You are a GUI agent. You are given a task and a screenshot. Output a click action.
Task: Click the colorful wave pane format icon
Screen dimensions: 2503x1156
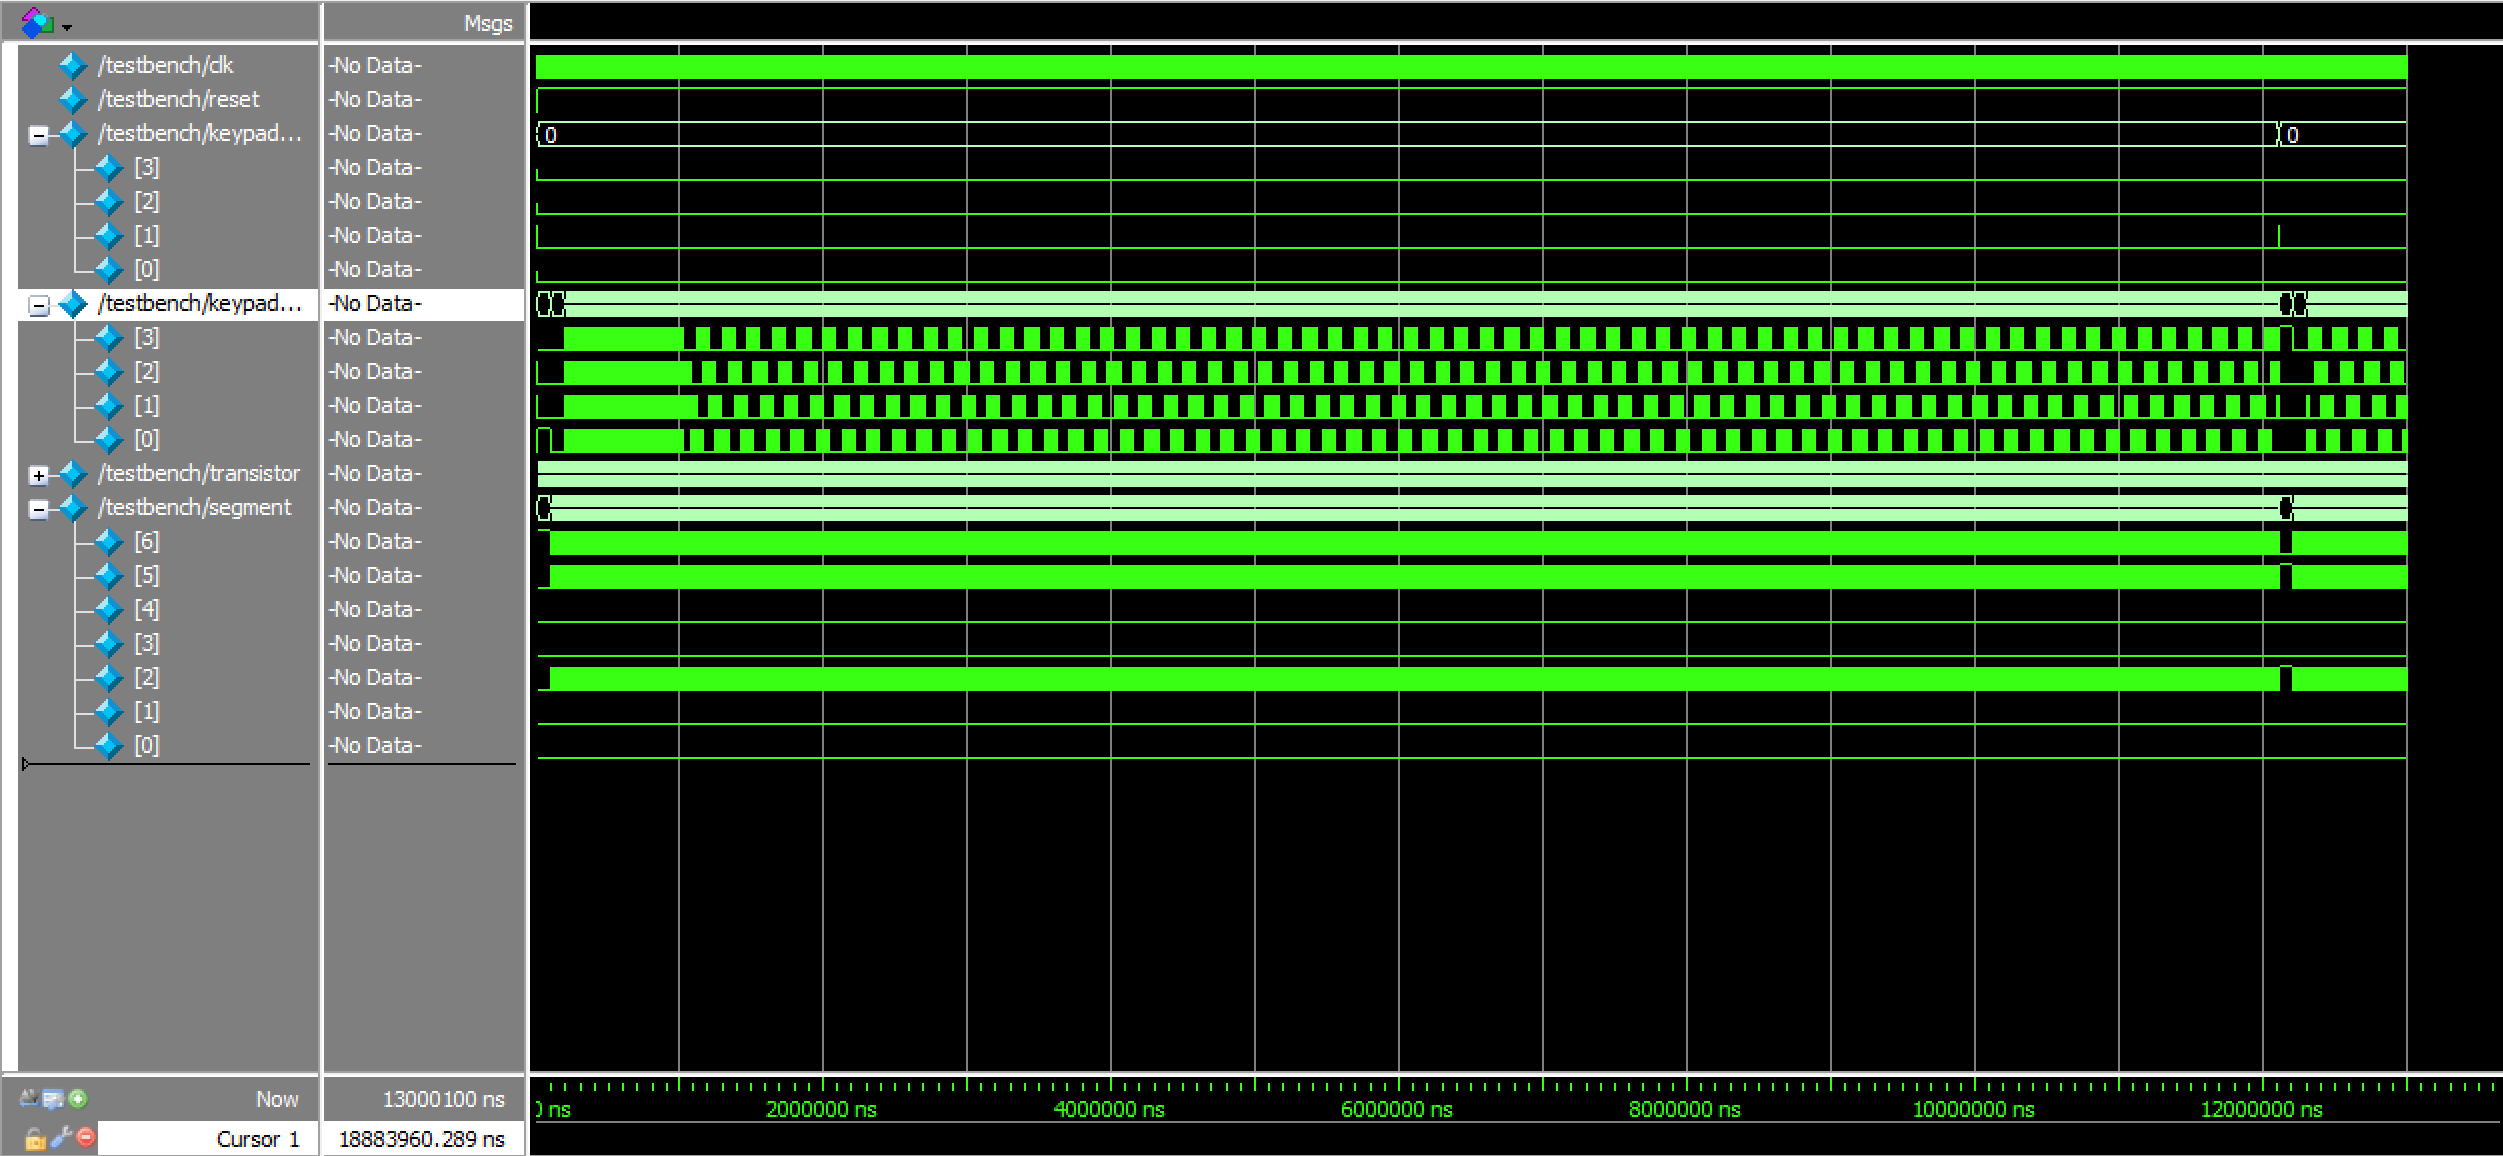36,22
